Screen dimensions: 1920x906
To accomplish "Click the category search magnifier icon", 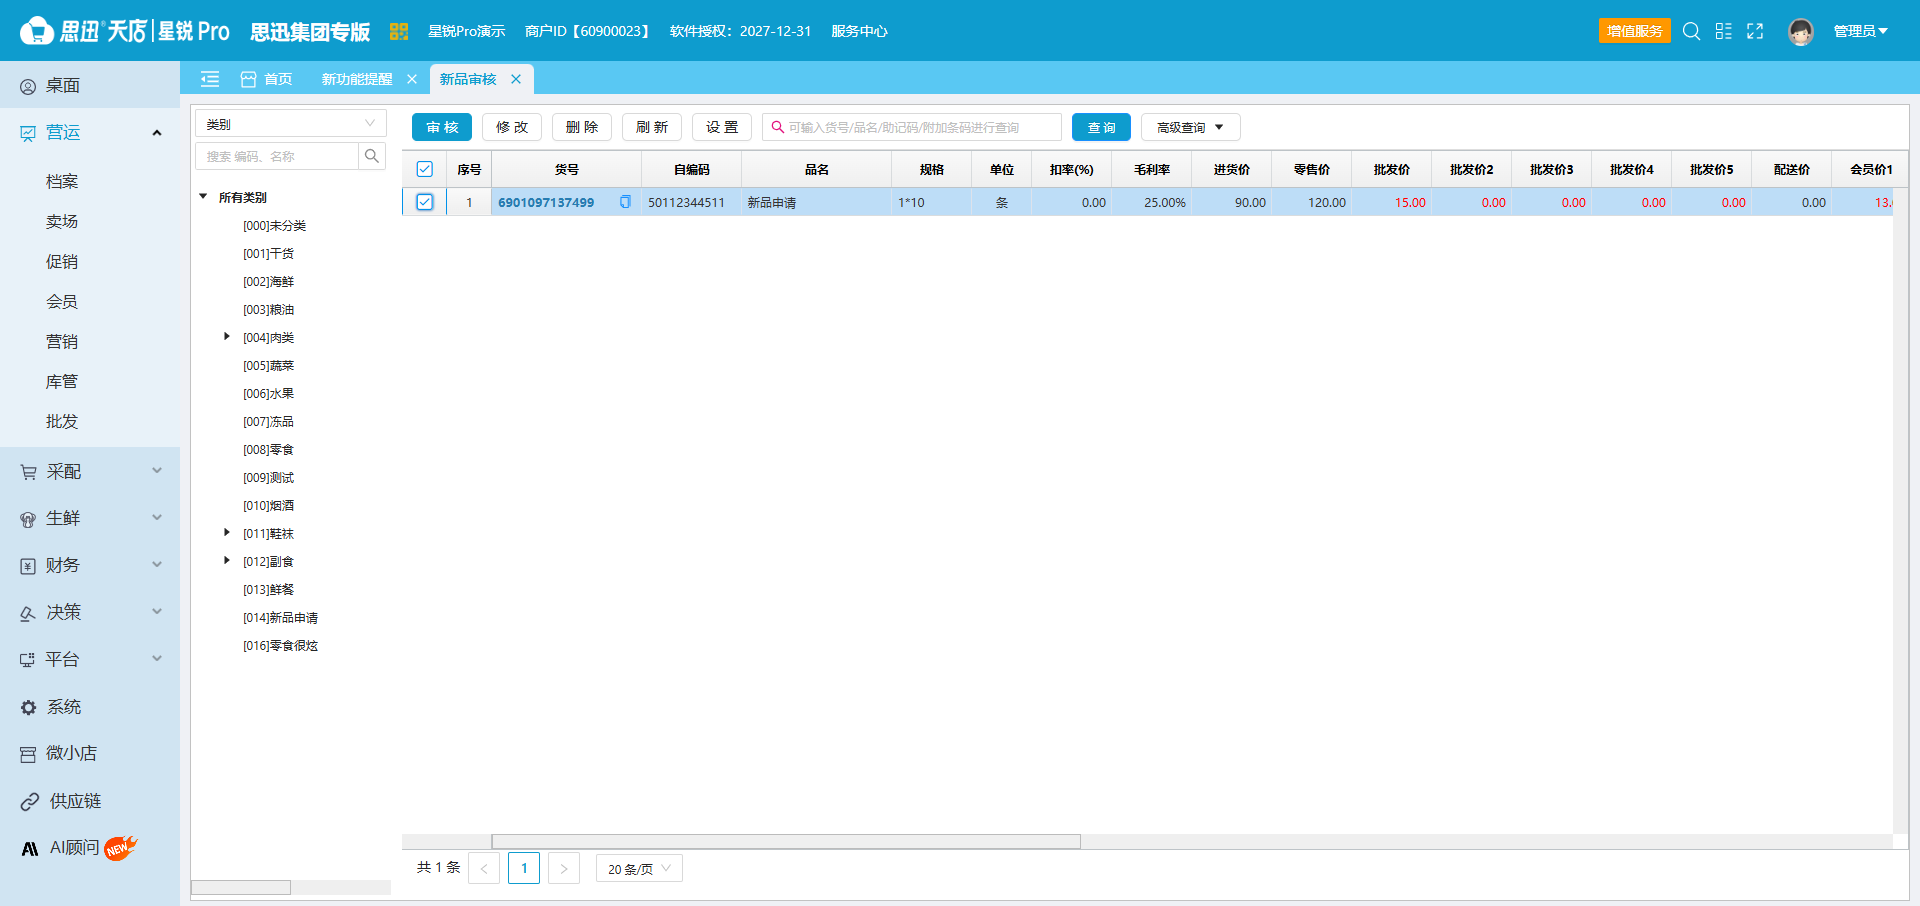I will pos(372,156).
